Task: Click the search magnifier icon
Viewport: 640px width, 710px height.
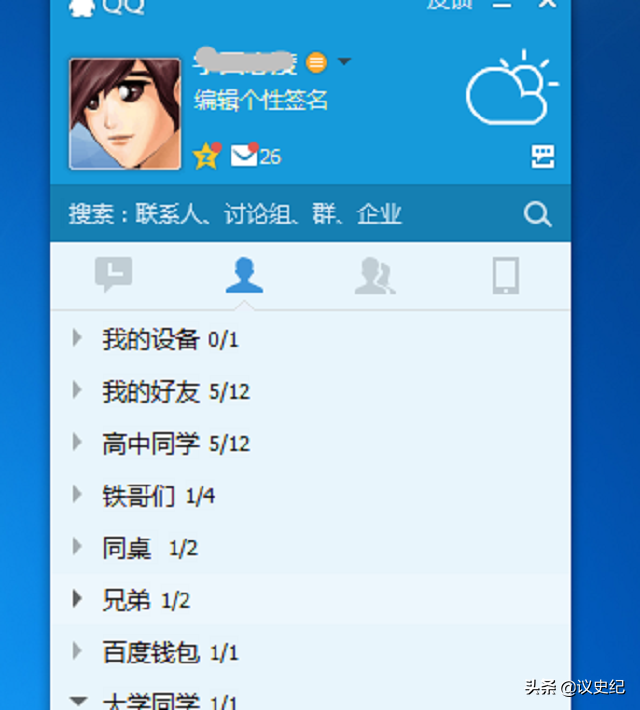Action: tap(538, 214)
